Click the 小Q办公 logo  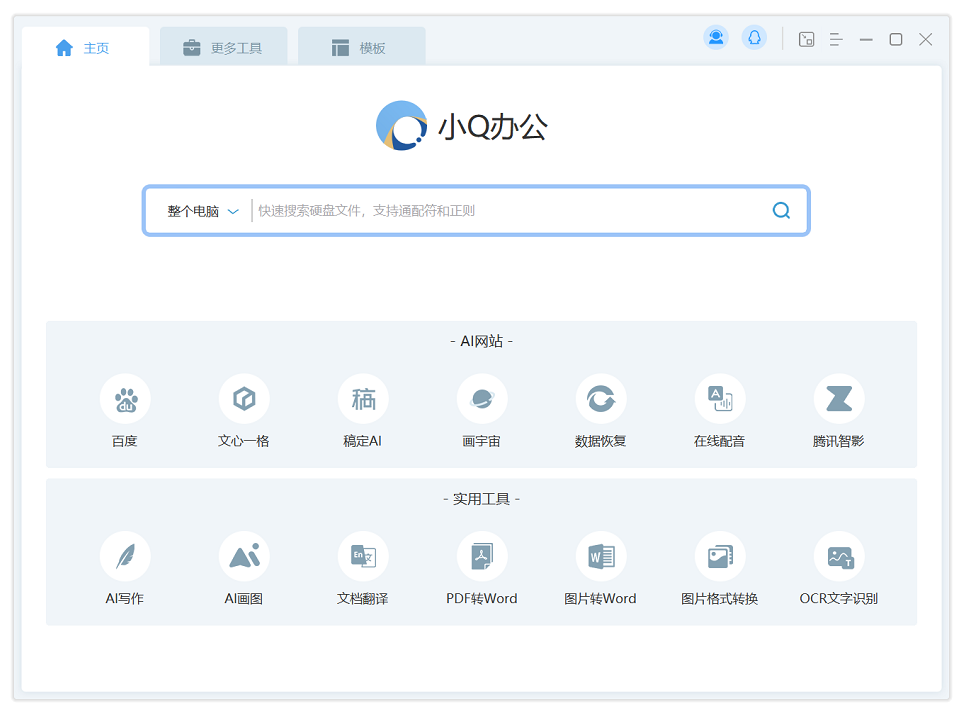pyautogui.click(x=462, y=126)
